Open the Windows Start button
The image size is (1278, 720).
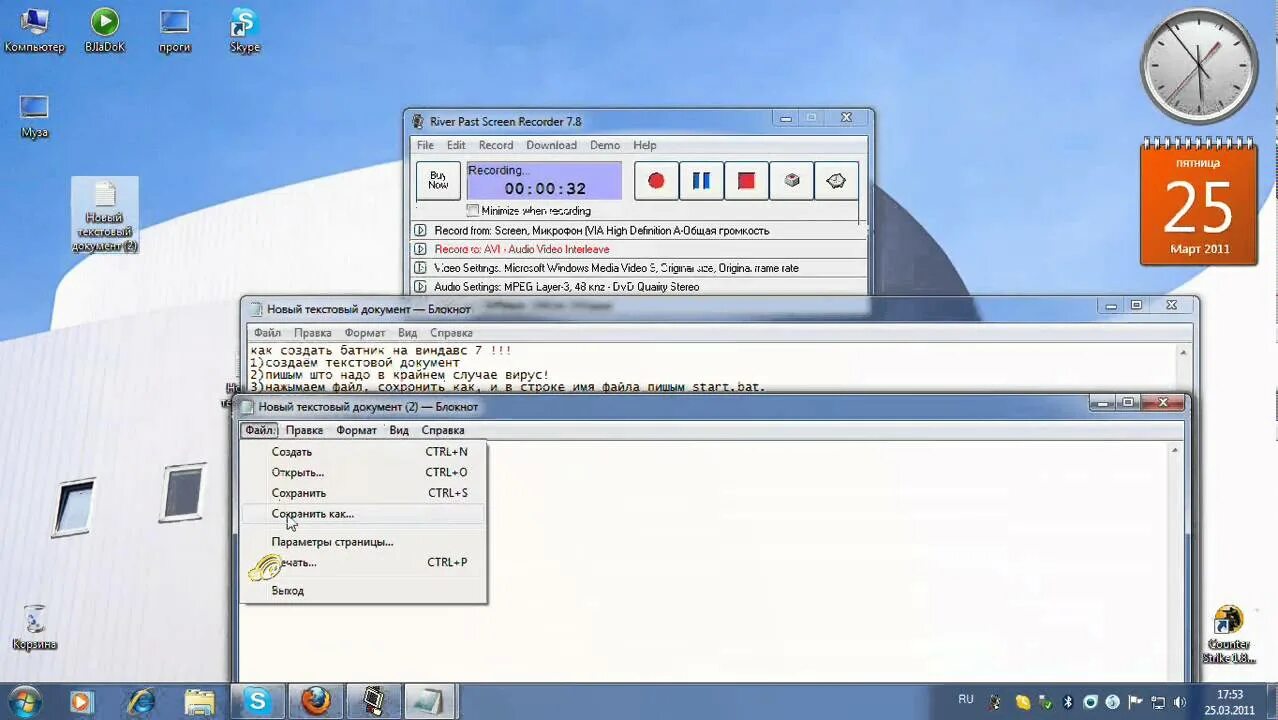(24, 701)
